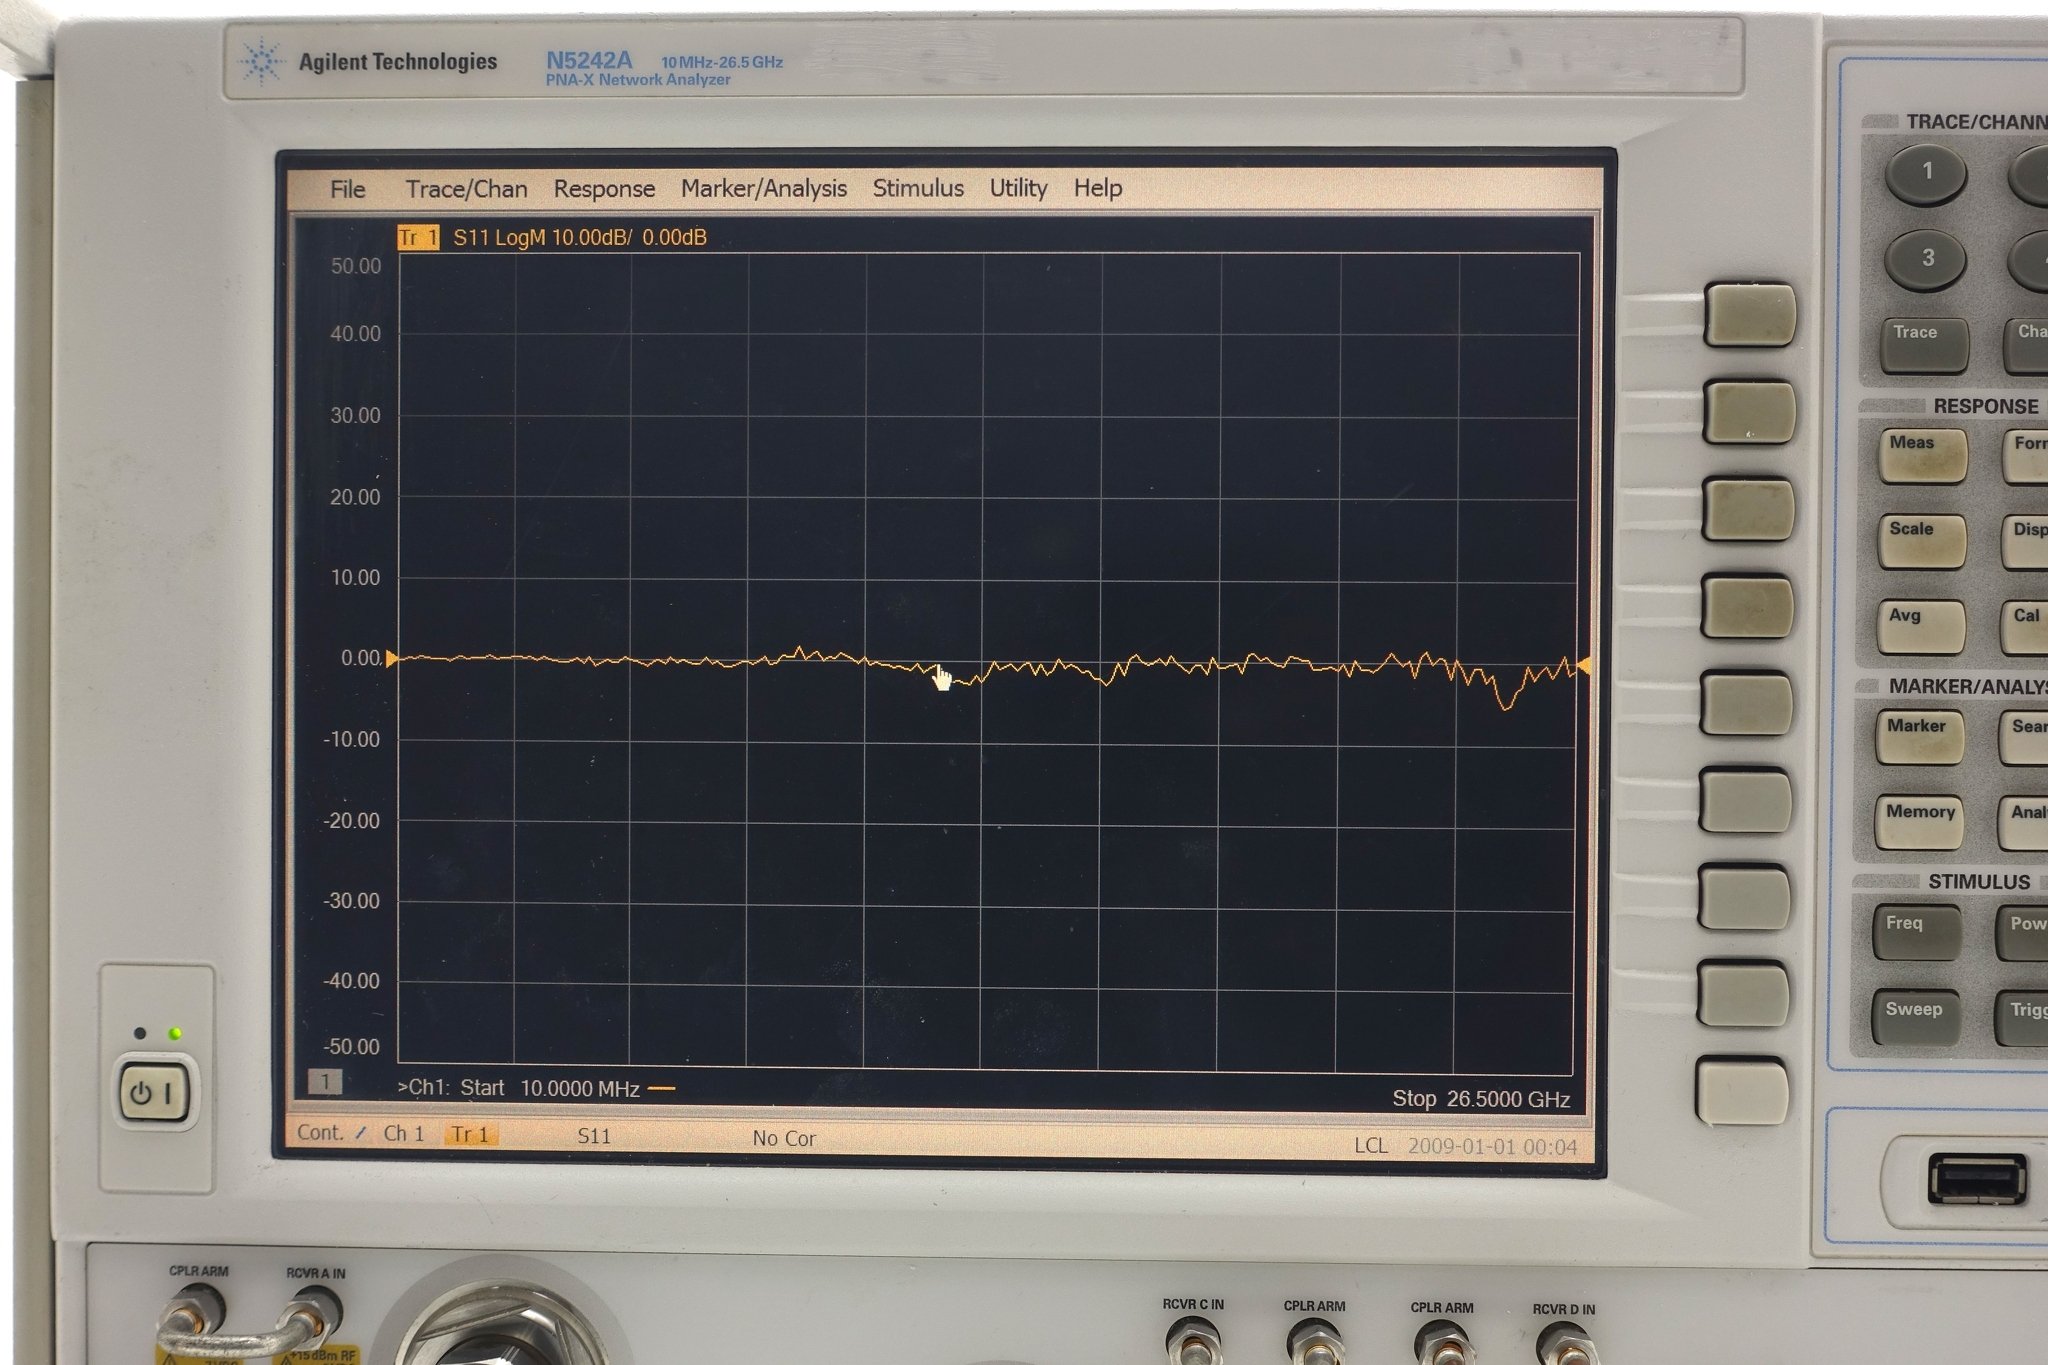Click the RCVR A IN connector
2048x1365 pixels.
point(314,1313)
